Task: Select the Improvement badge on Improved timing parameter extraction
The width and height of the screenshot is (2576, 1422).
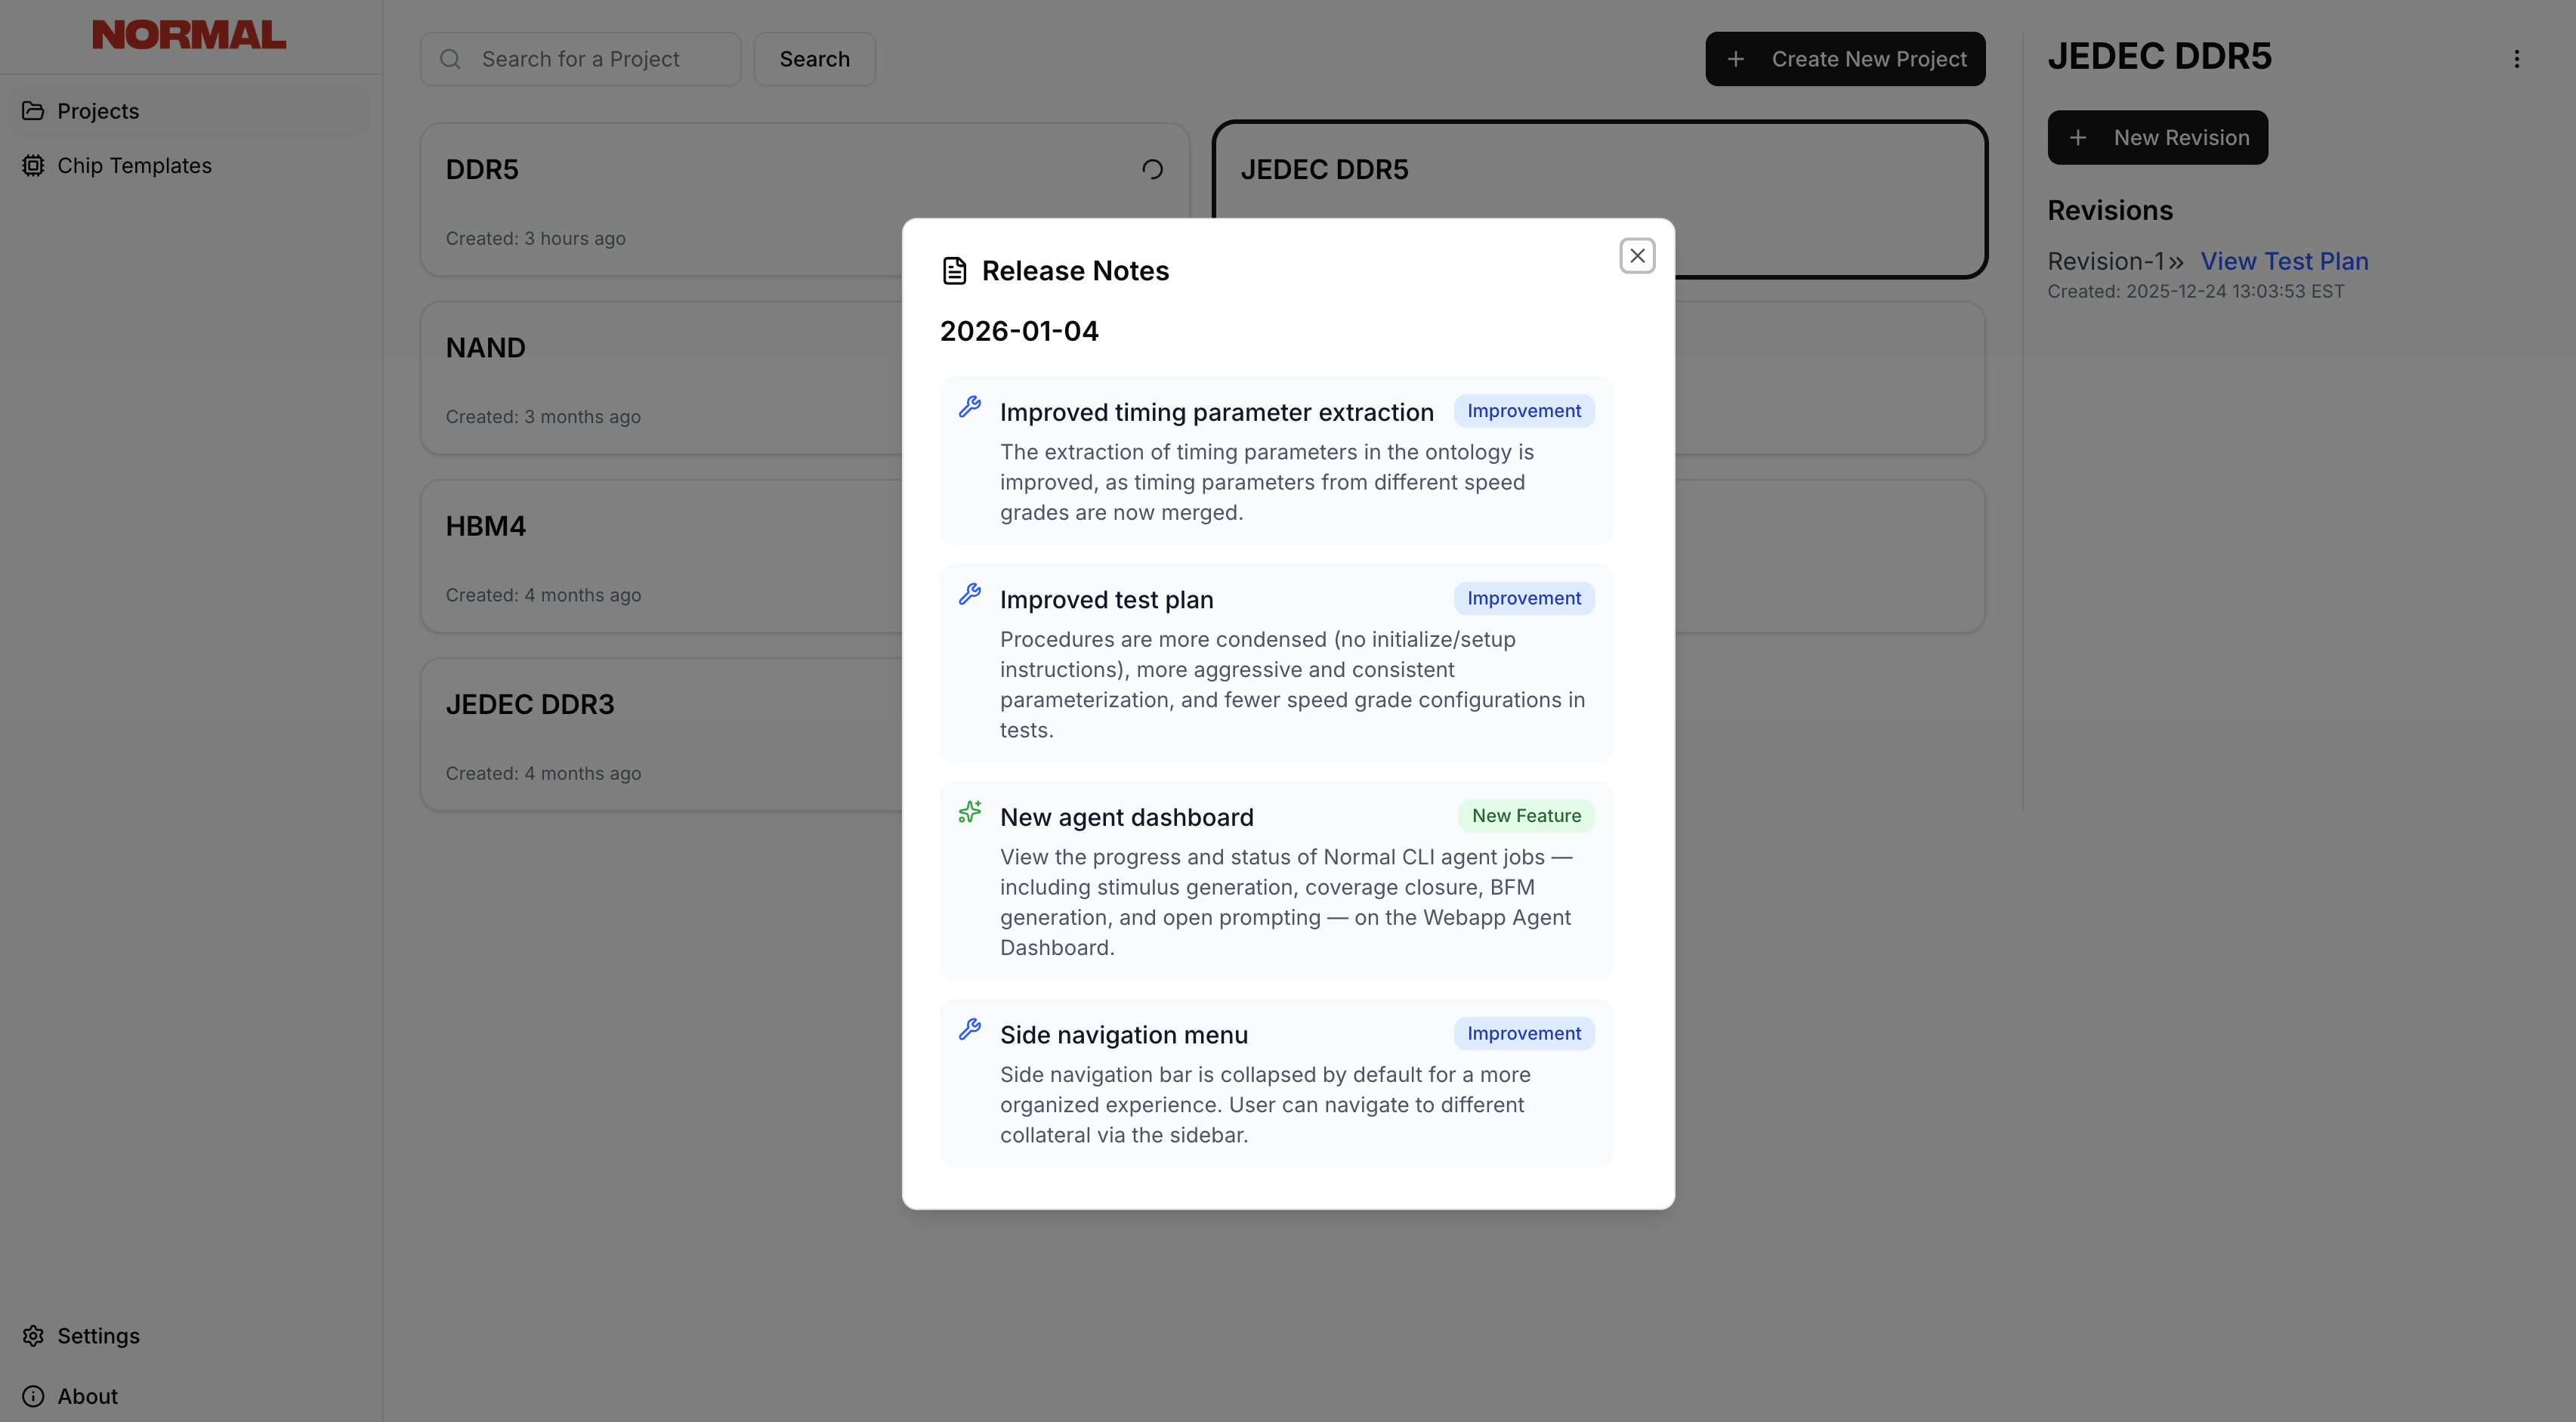Action: tap(1523, 410)
